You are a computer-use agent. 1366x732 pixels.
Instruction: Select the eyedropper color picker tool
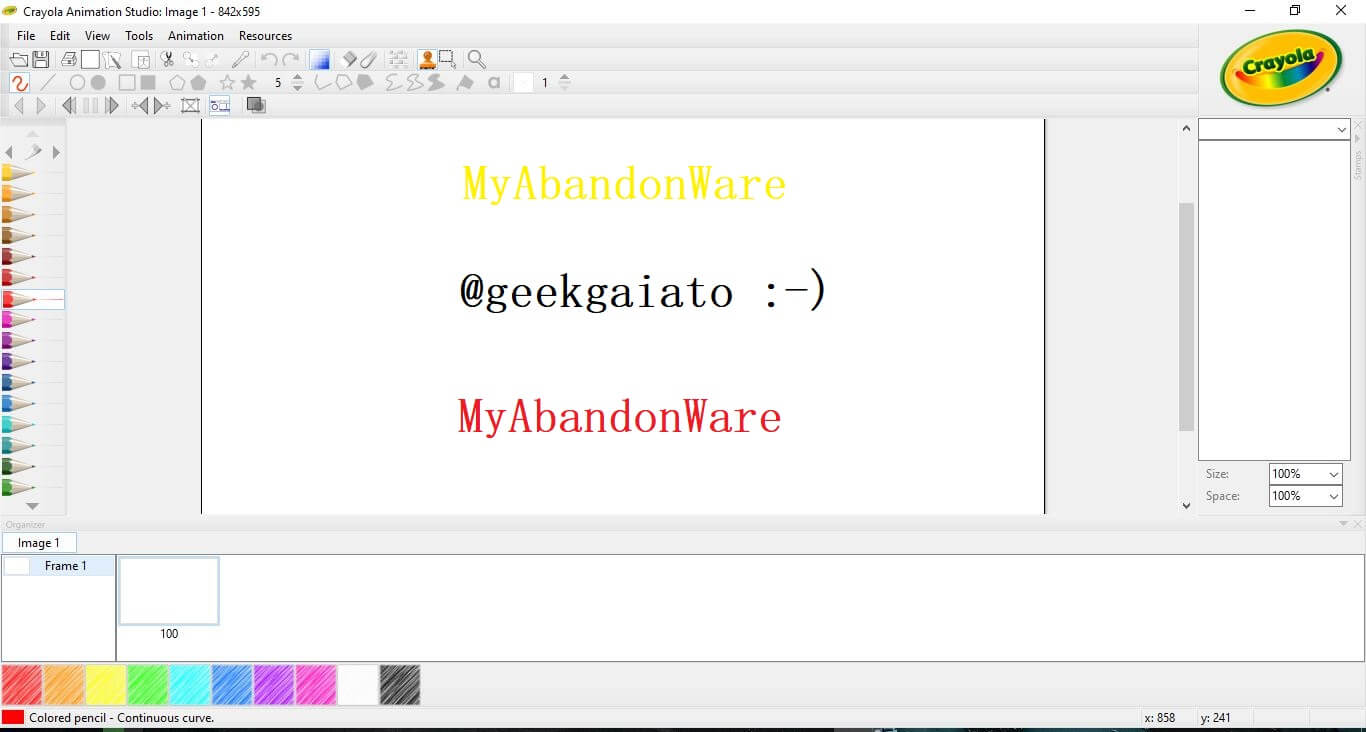pos(241,60)
